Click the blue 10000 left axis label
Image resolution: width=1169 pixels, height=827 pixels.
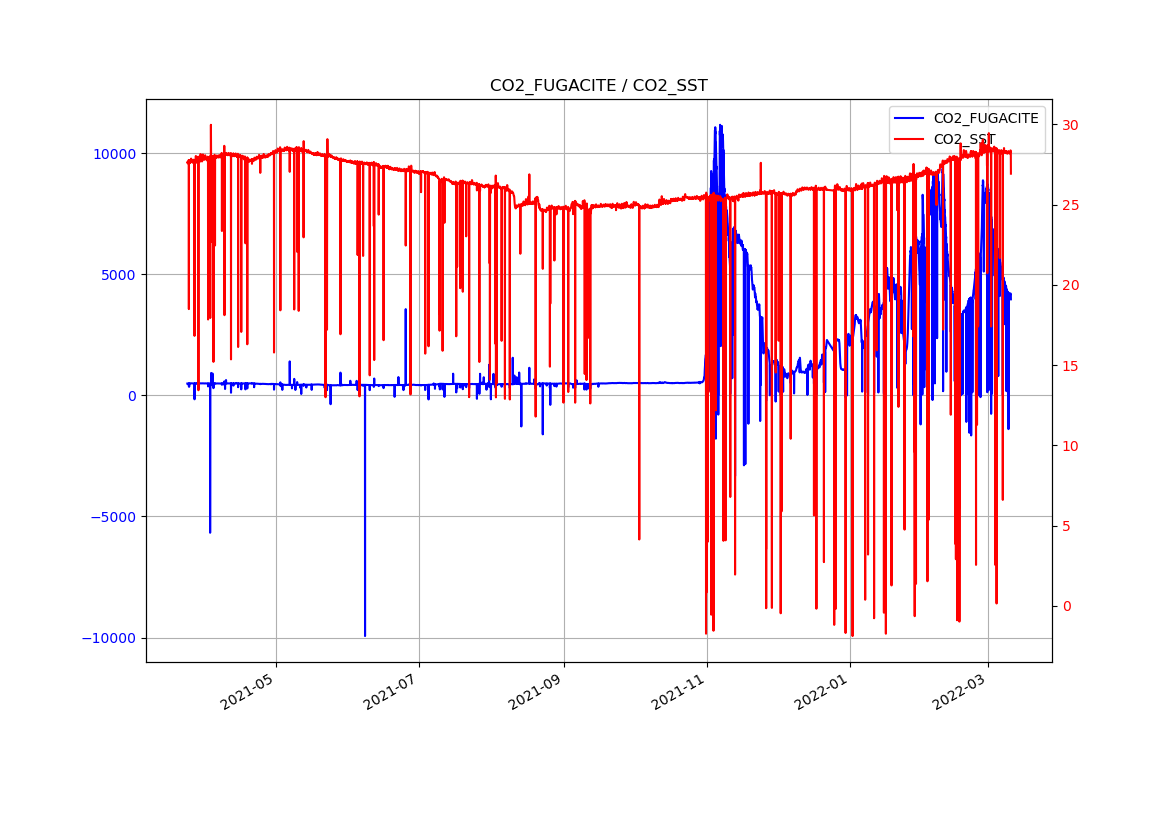click(x=116, y=154)
